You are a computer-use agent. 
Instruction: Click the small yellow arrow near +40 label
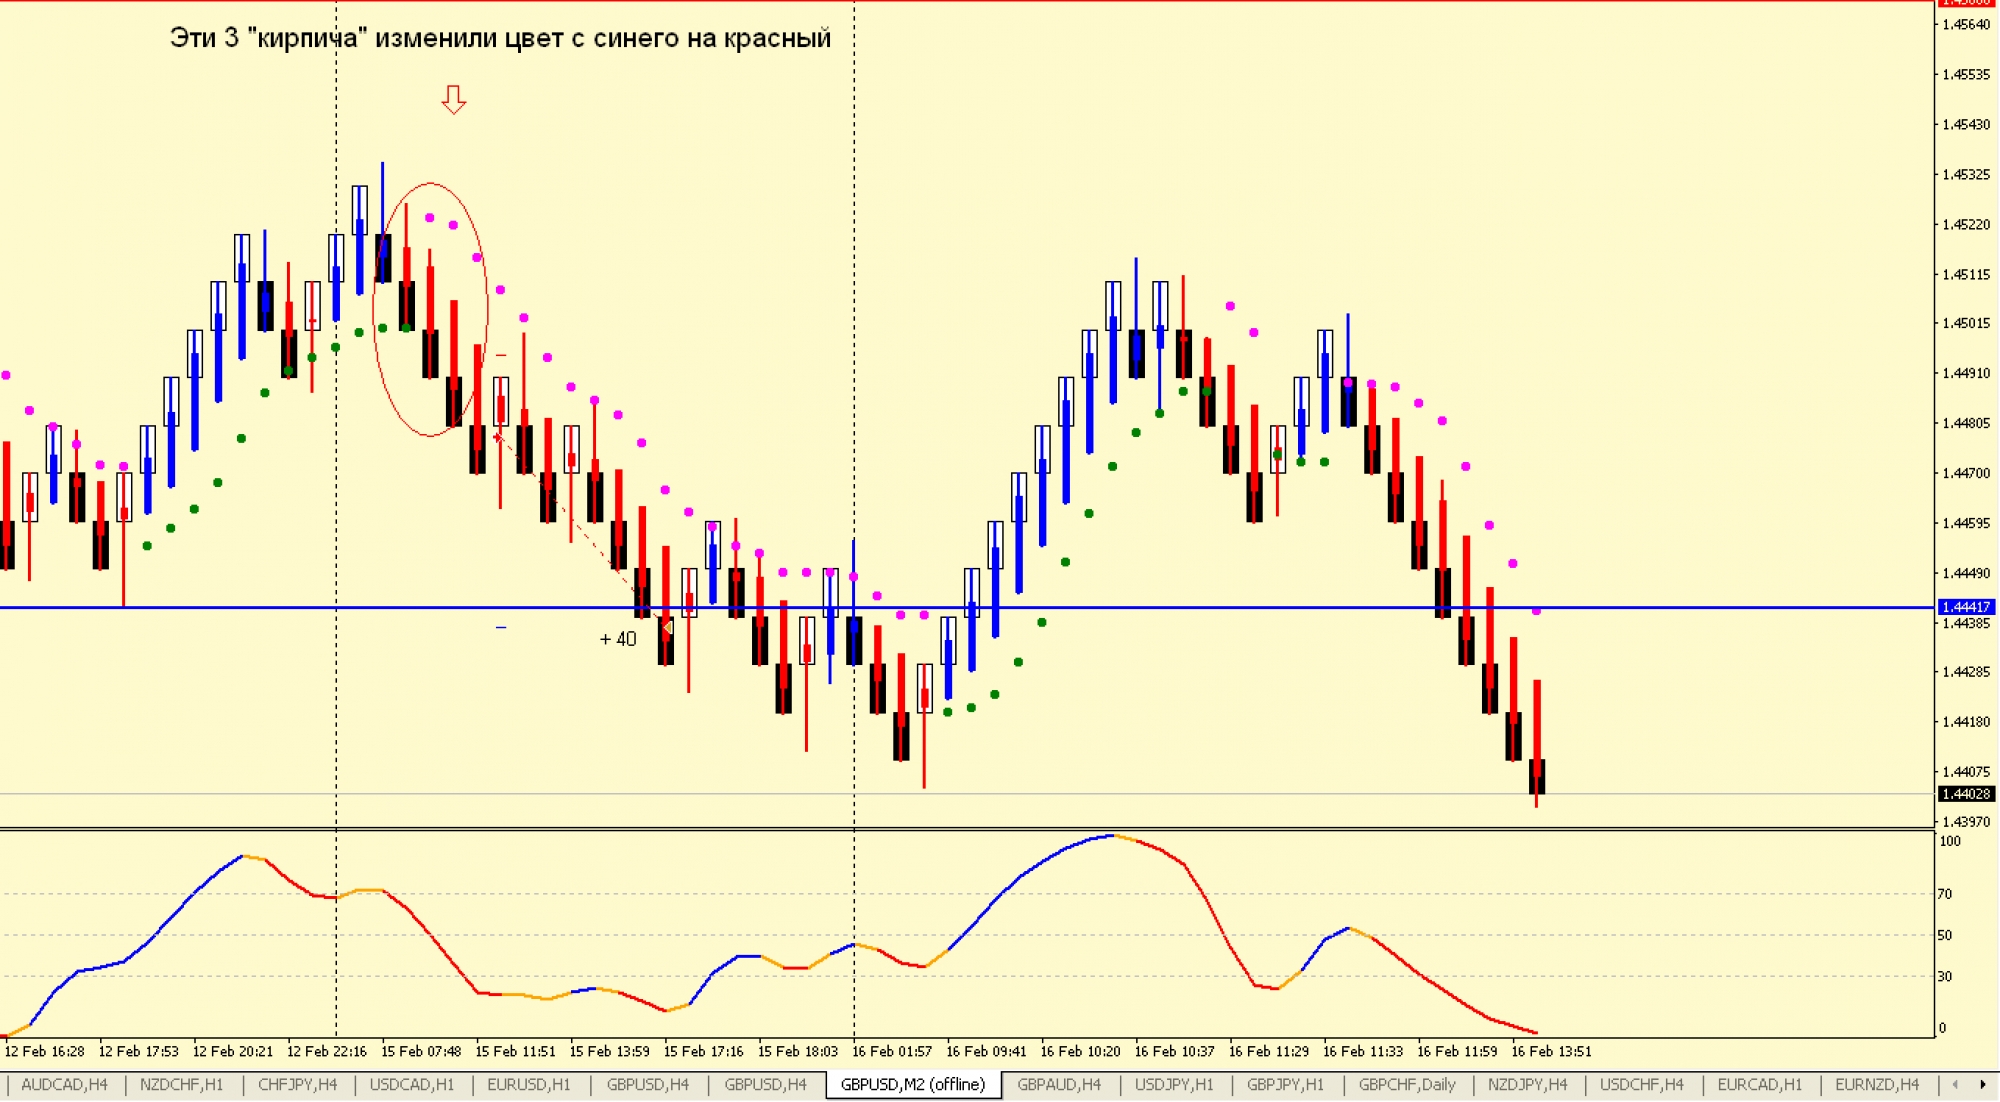tap(668, 627)
